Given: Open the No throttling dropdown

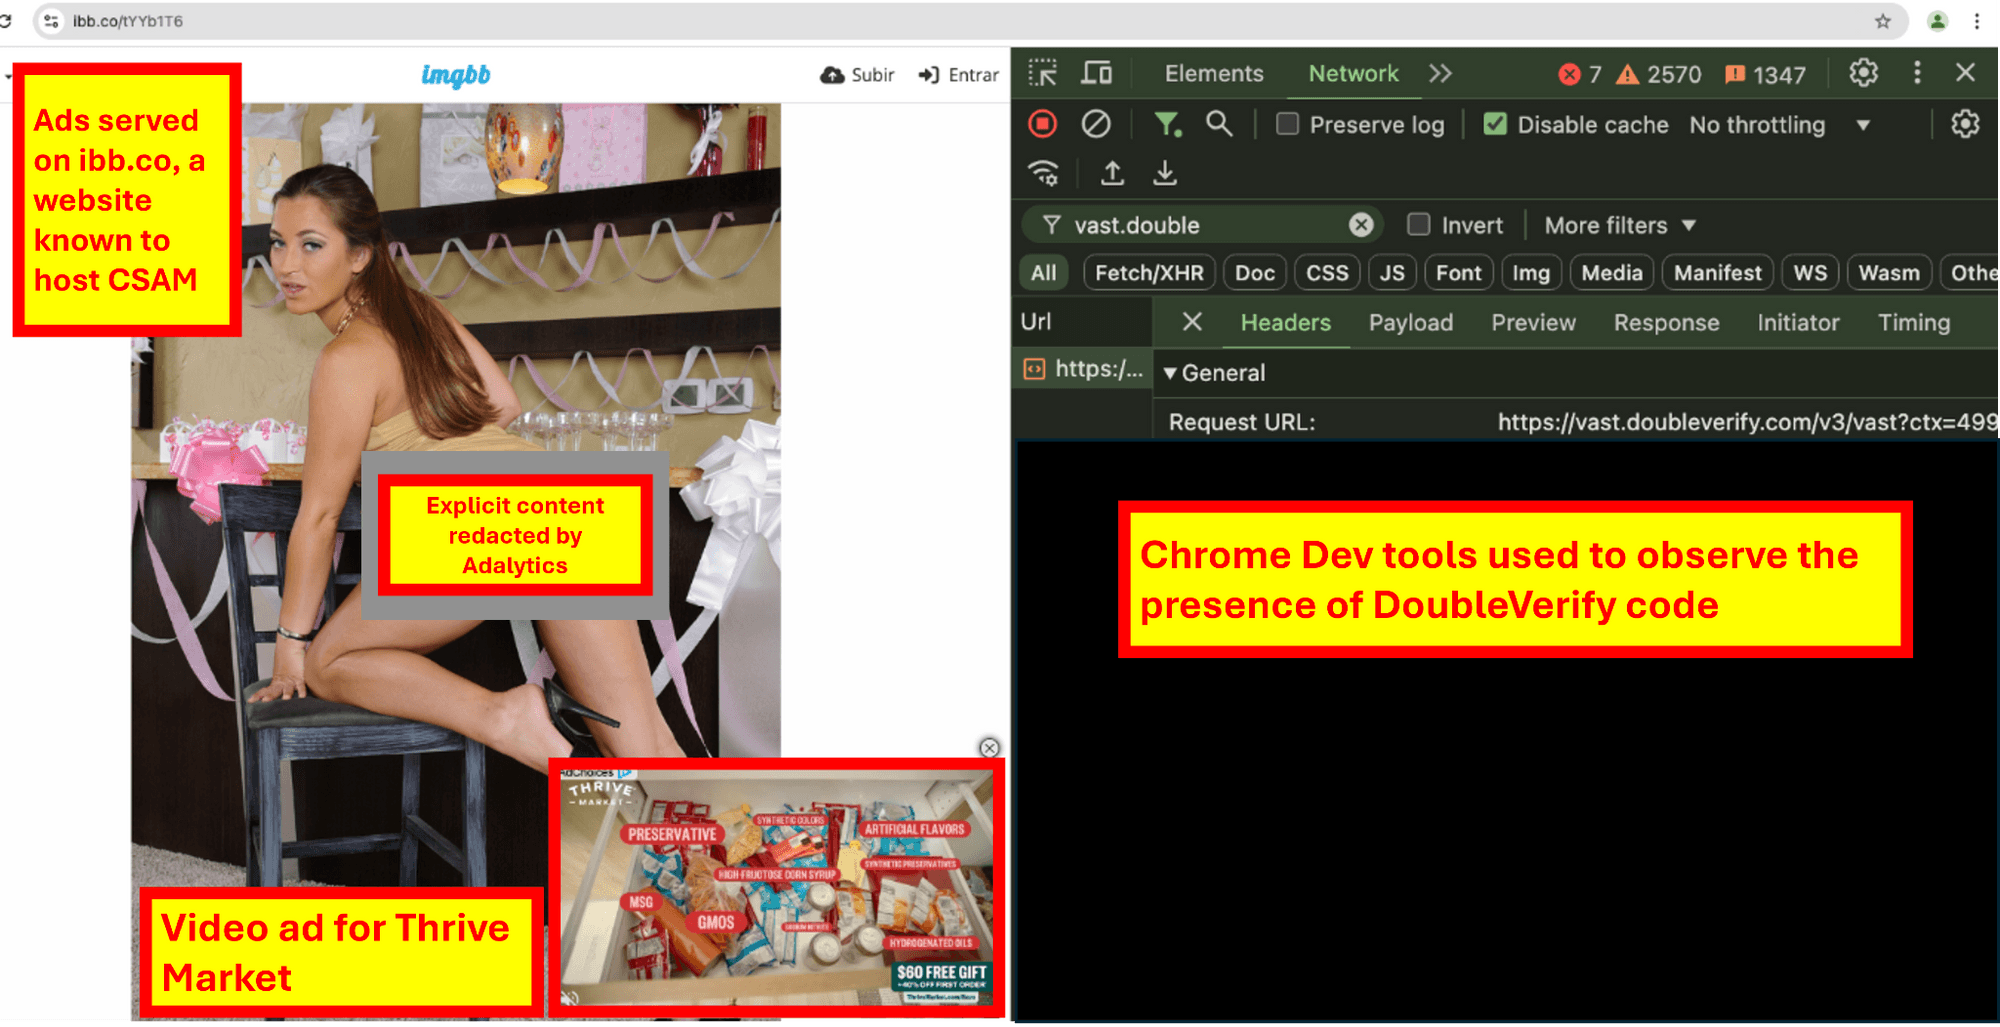Looking at the screenshot, I should tap(1780, 125).
